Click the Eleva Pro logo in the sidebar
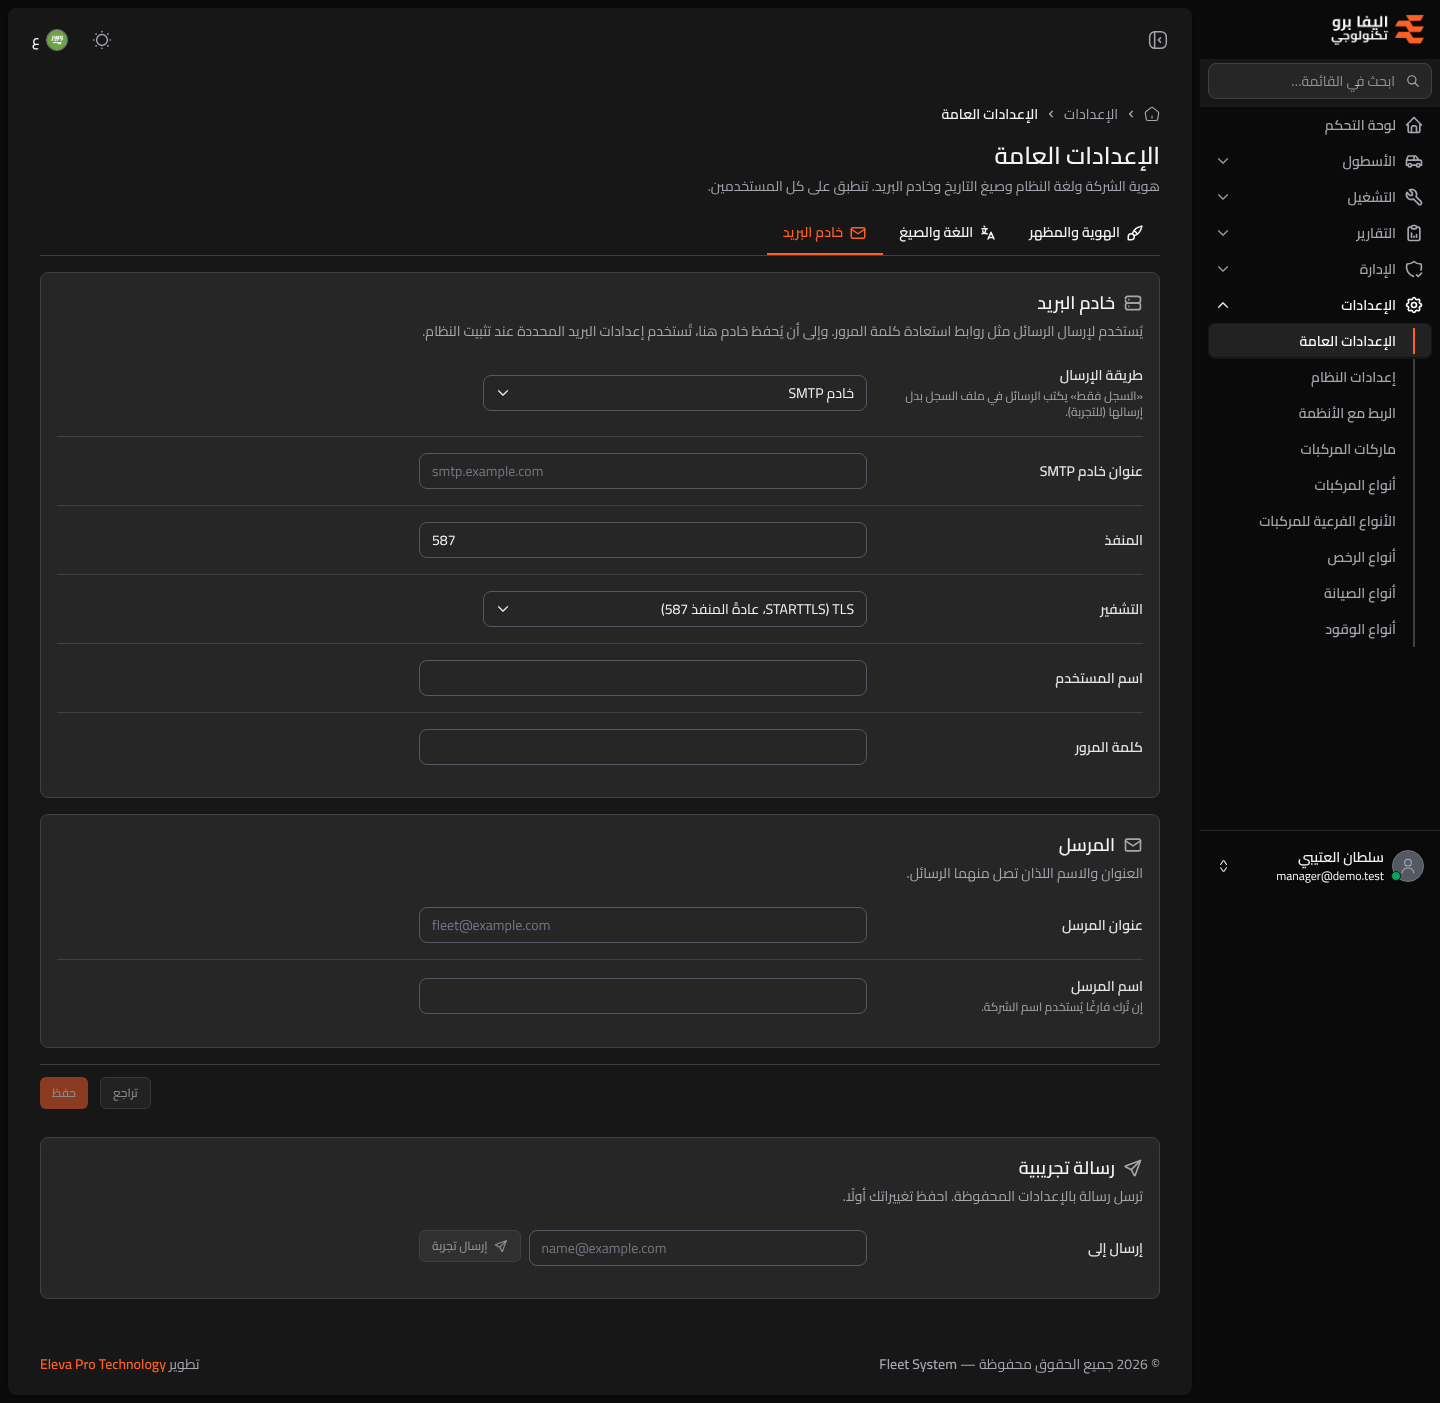 (x=1378, y=29)
